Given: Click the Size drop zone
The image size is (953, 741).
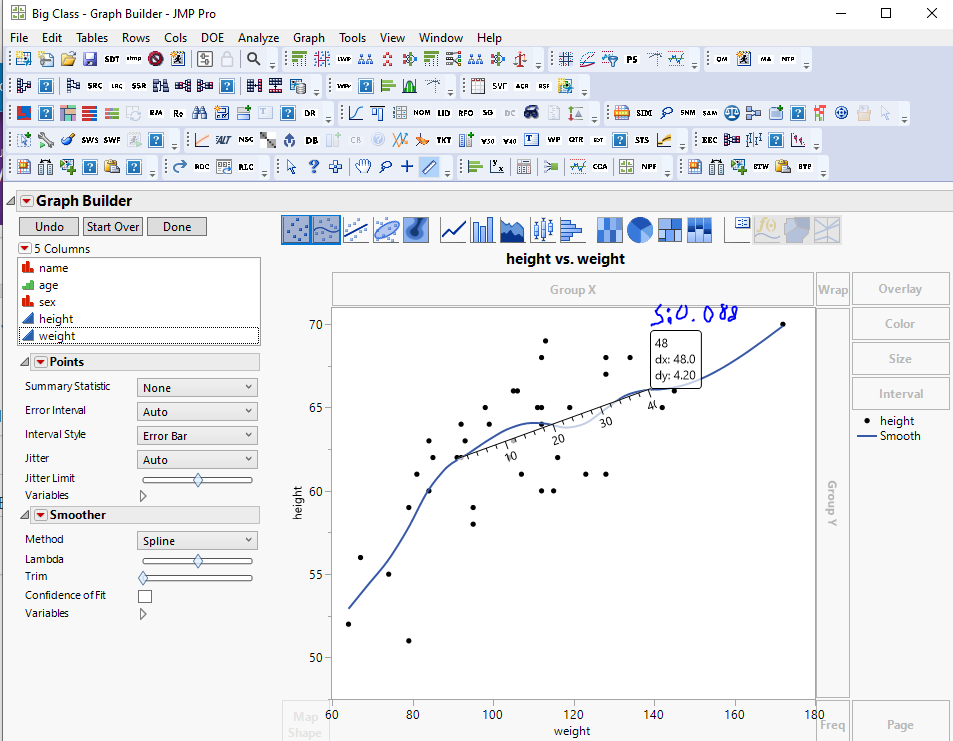Looking at the screenshot, I should (x=900, y=359).
